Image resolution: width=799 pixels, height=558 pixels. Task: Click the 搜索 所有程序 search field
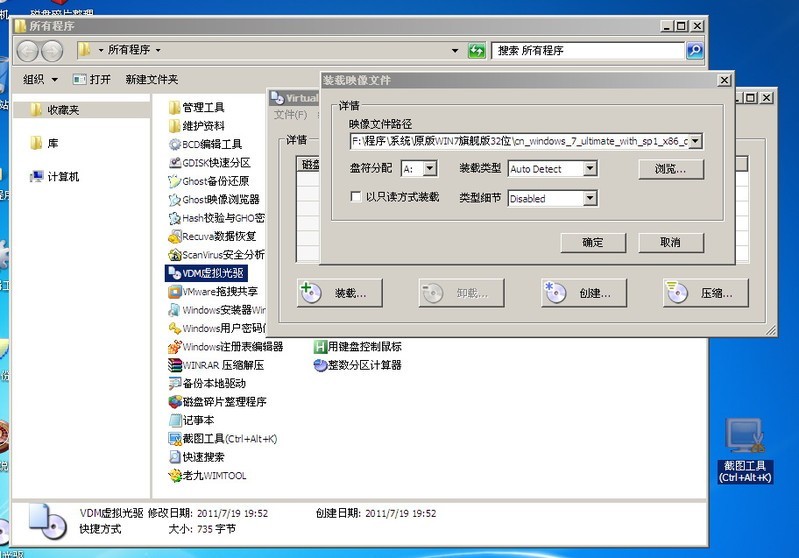coord(588,50)
